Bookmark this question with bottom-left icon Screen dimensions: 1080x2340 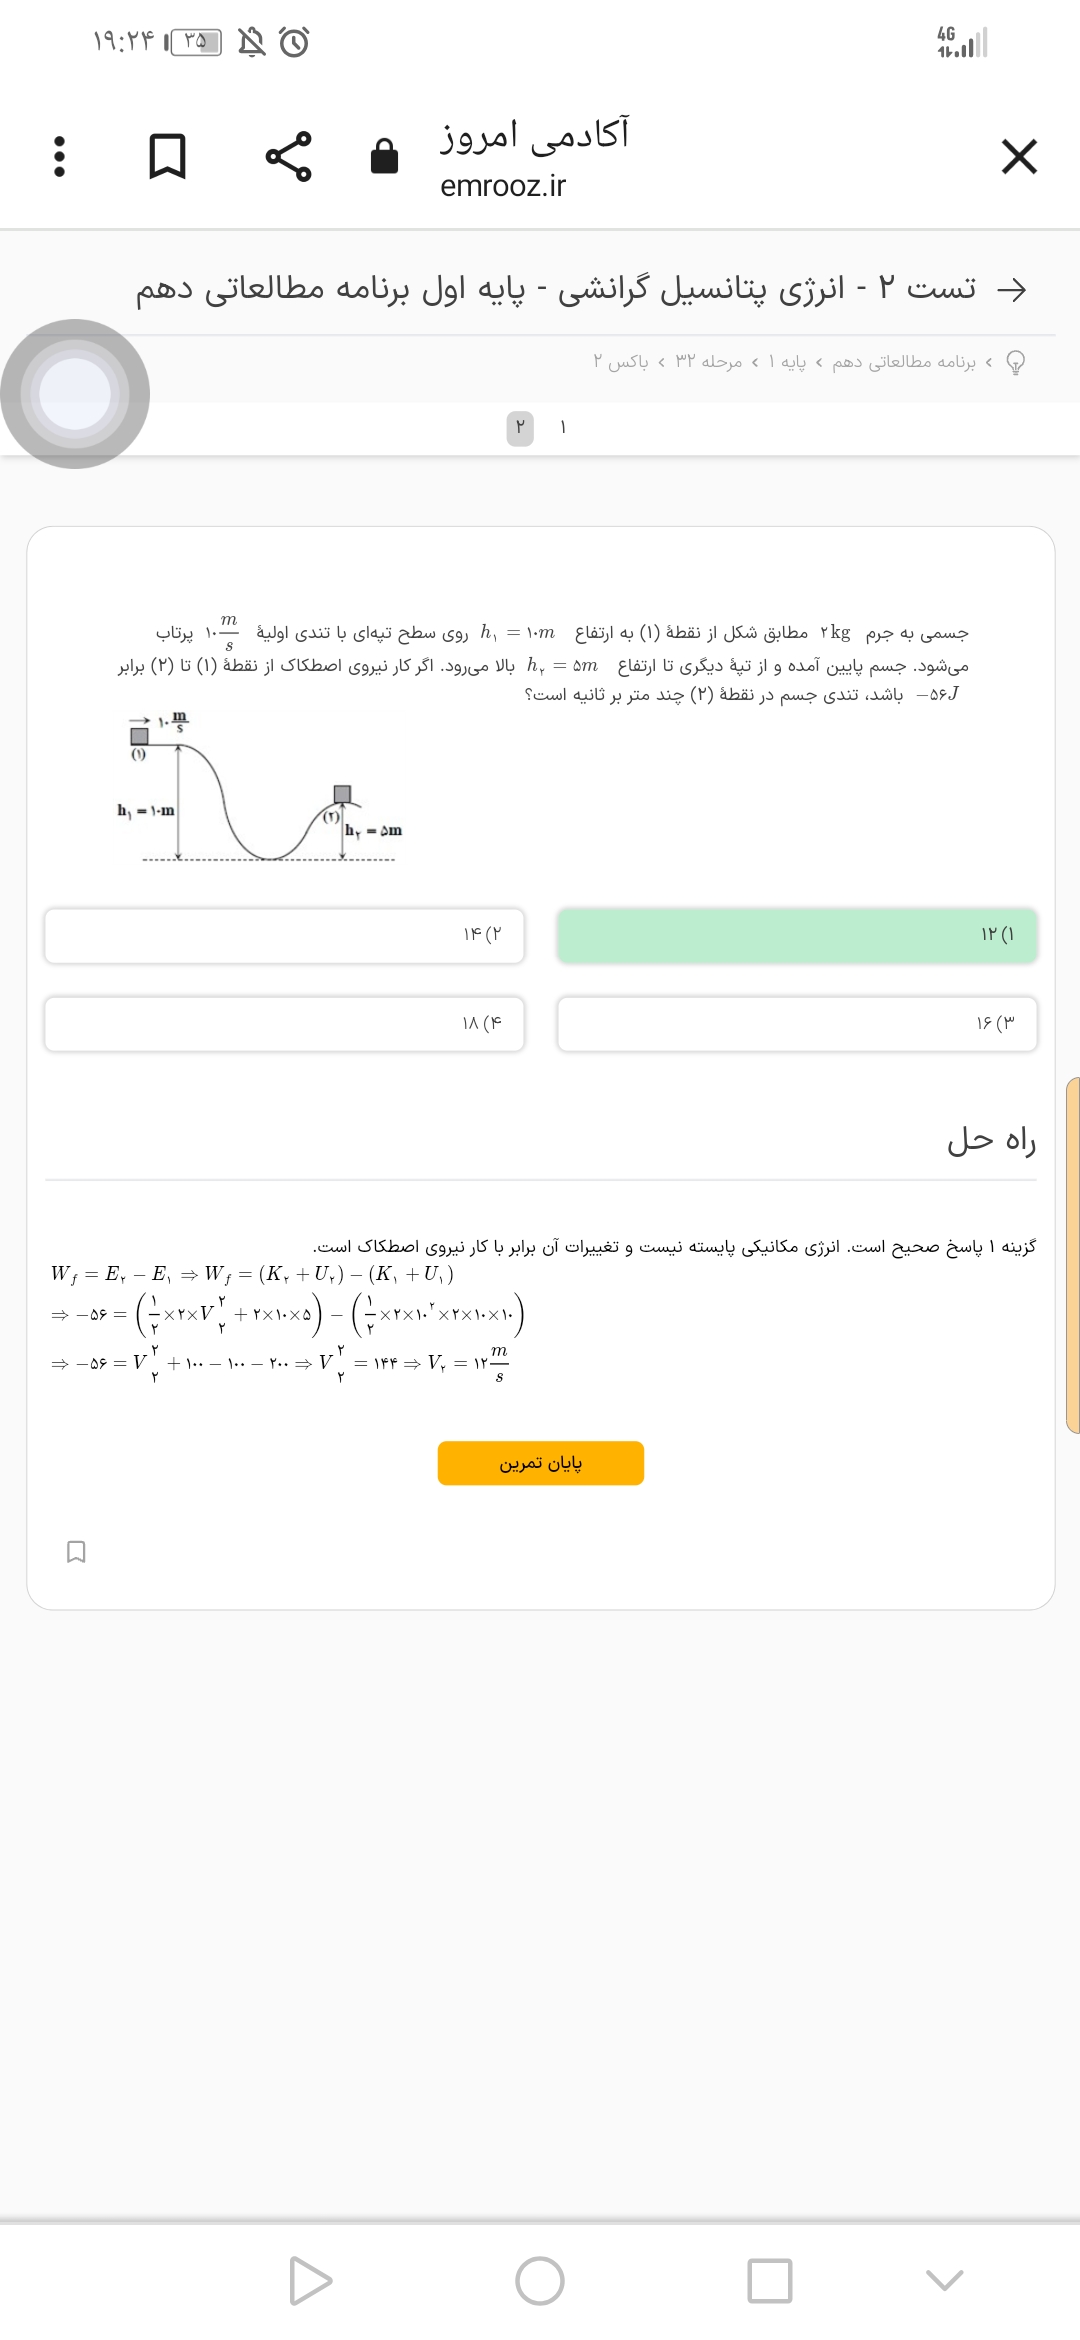point(76,1552)
